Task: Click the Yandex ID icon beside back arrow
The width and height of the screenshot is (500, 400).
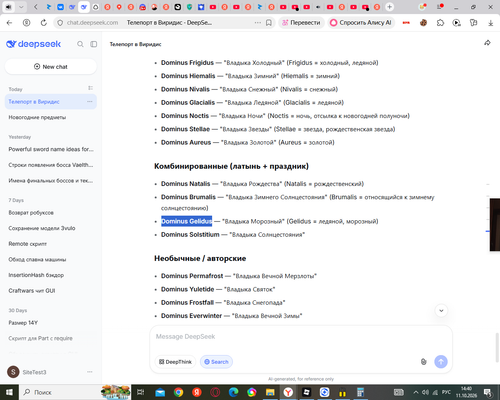Action: pyautogui.click(x=26, y=23)
